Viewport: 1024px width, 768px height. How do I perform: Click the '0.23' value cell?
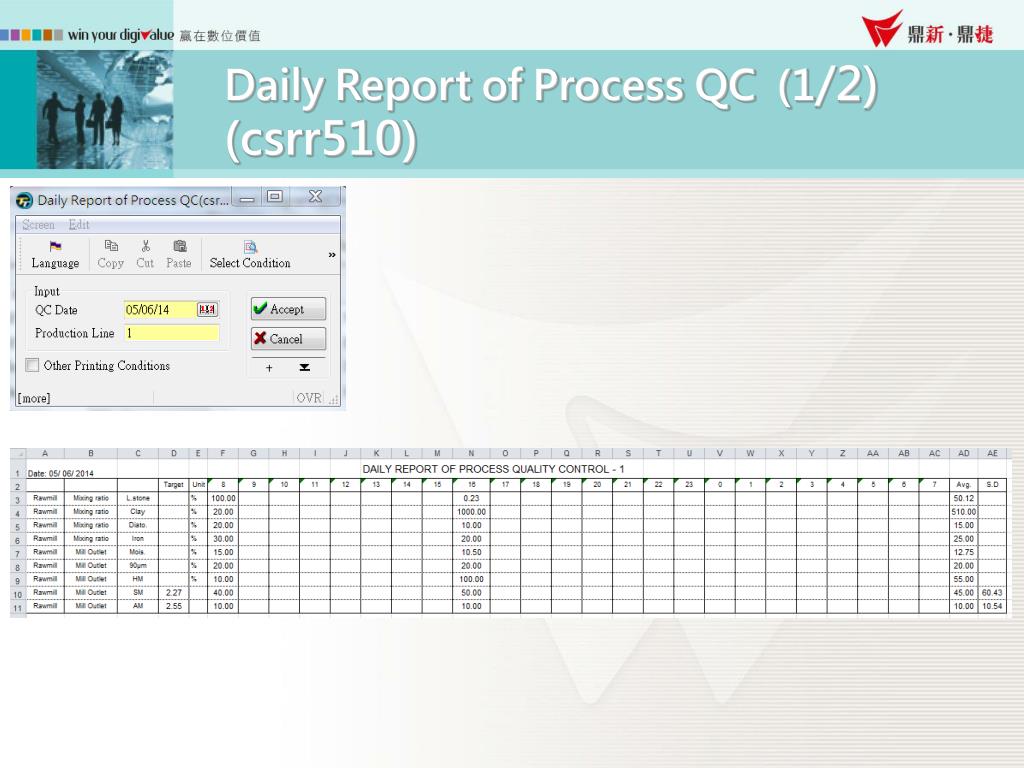click(471, 498)
